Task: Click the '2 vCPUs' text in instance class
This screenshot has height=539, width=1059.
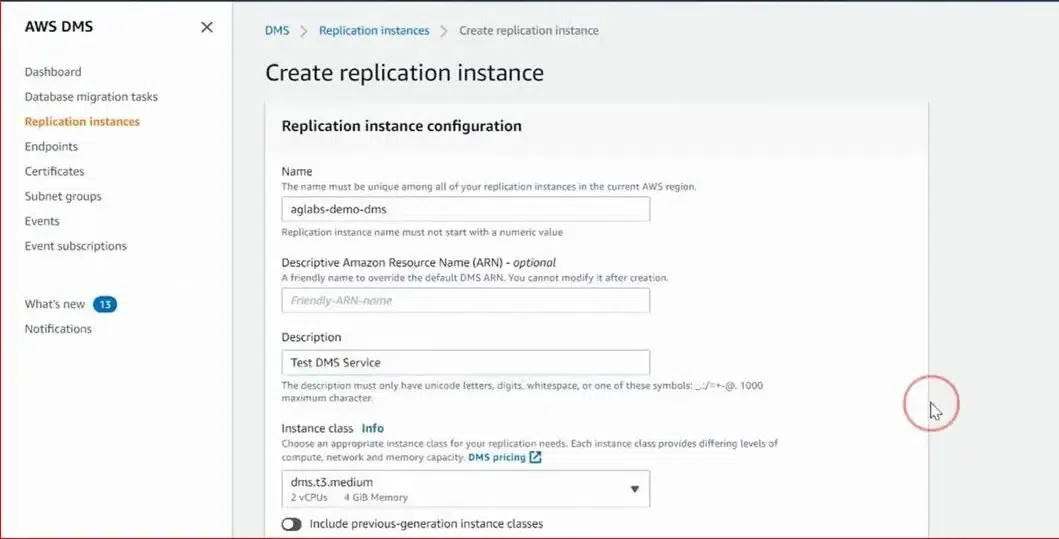Action: [309, 498]
